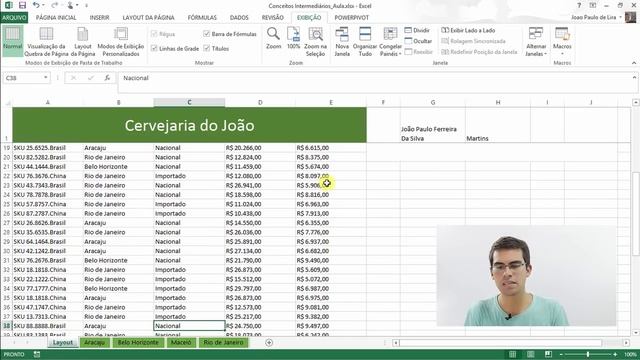
Task: Switch to PÁGINA INICIAL tab
Action: (x=56, y=18)
